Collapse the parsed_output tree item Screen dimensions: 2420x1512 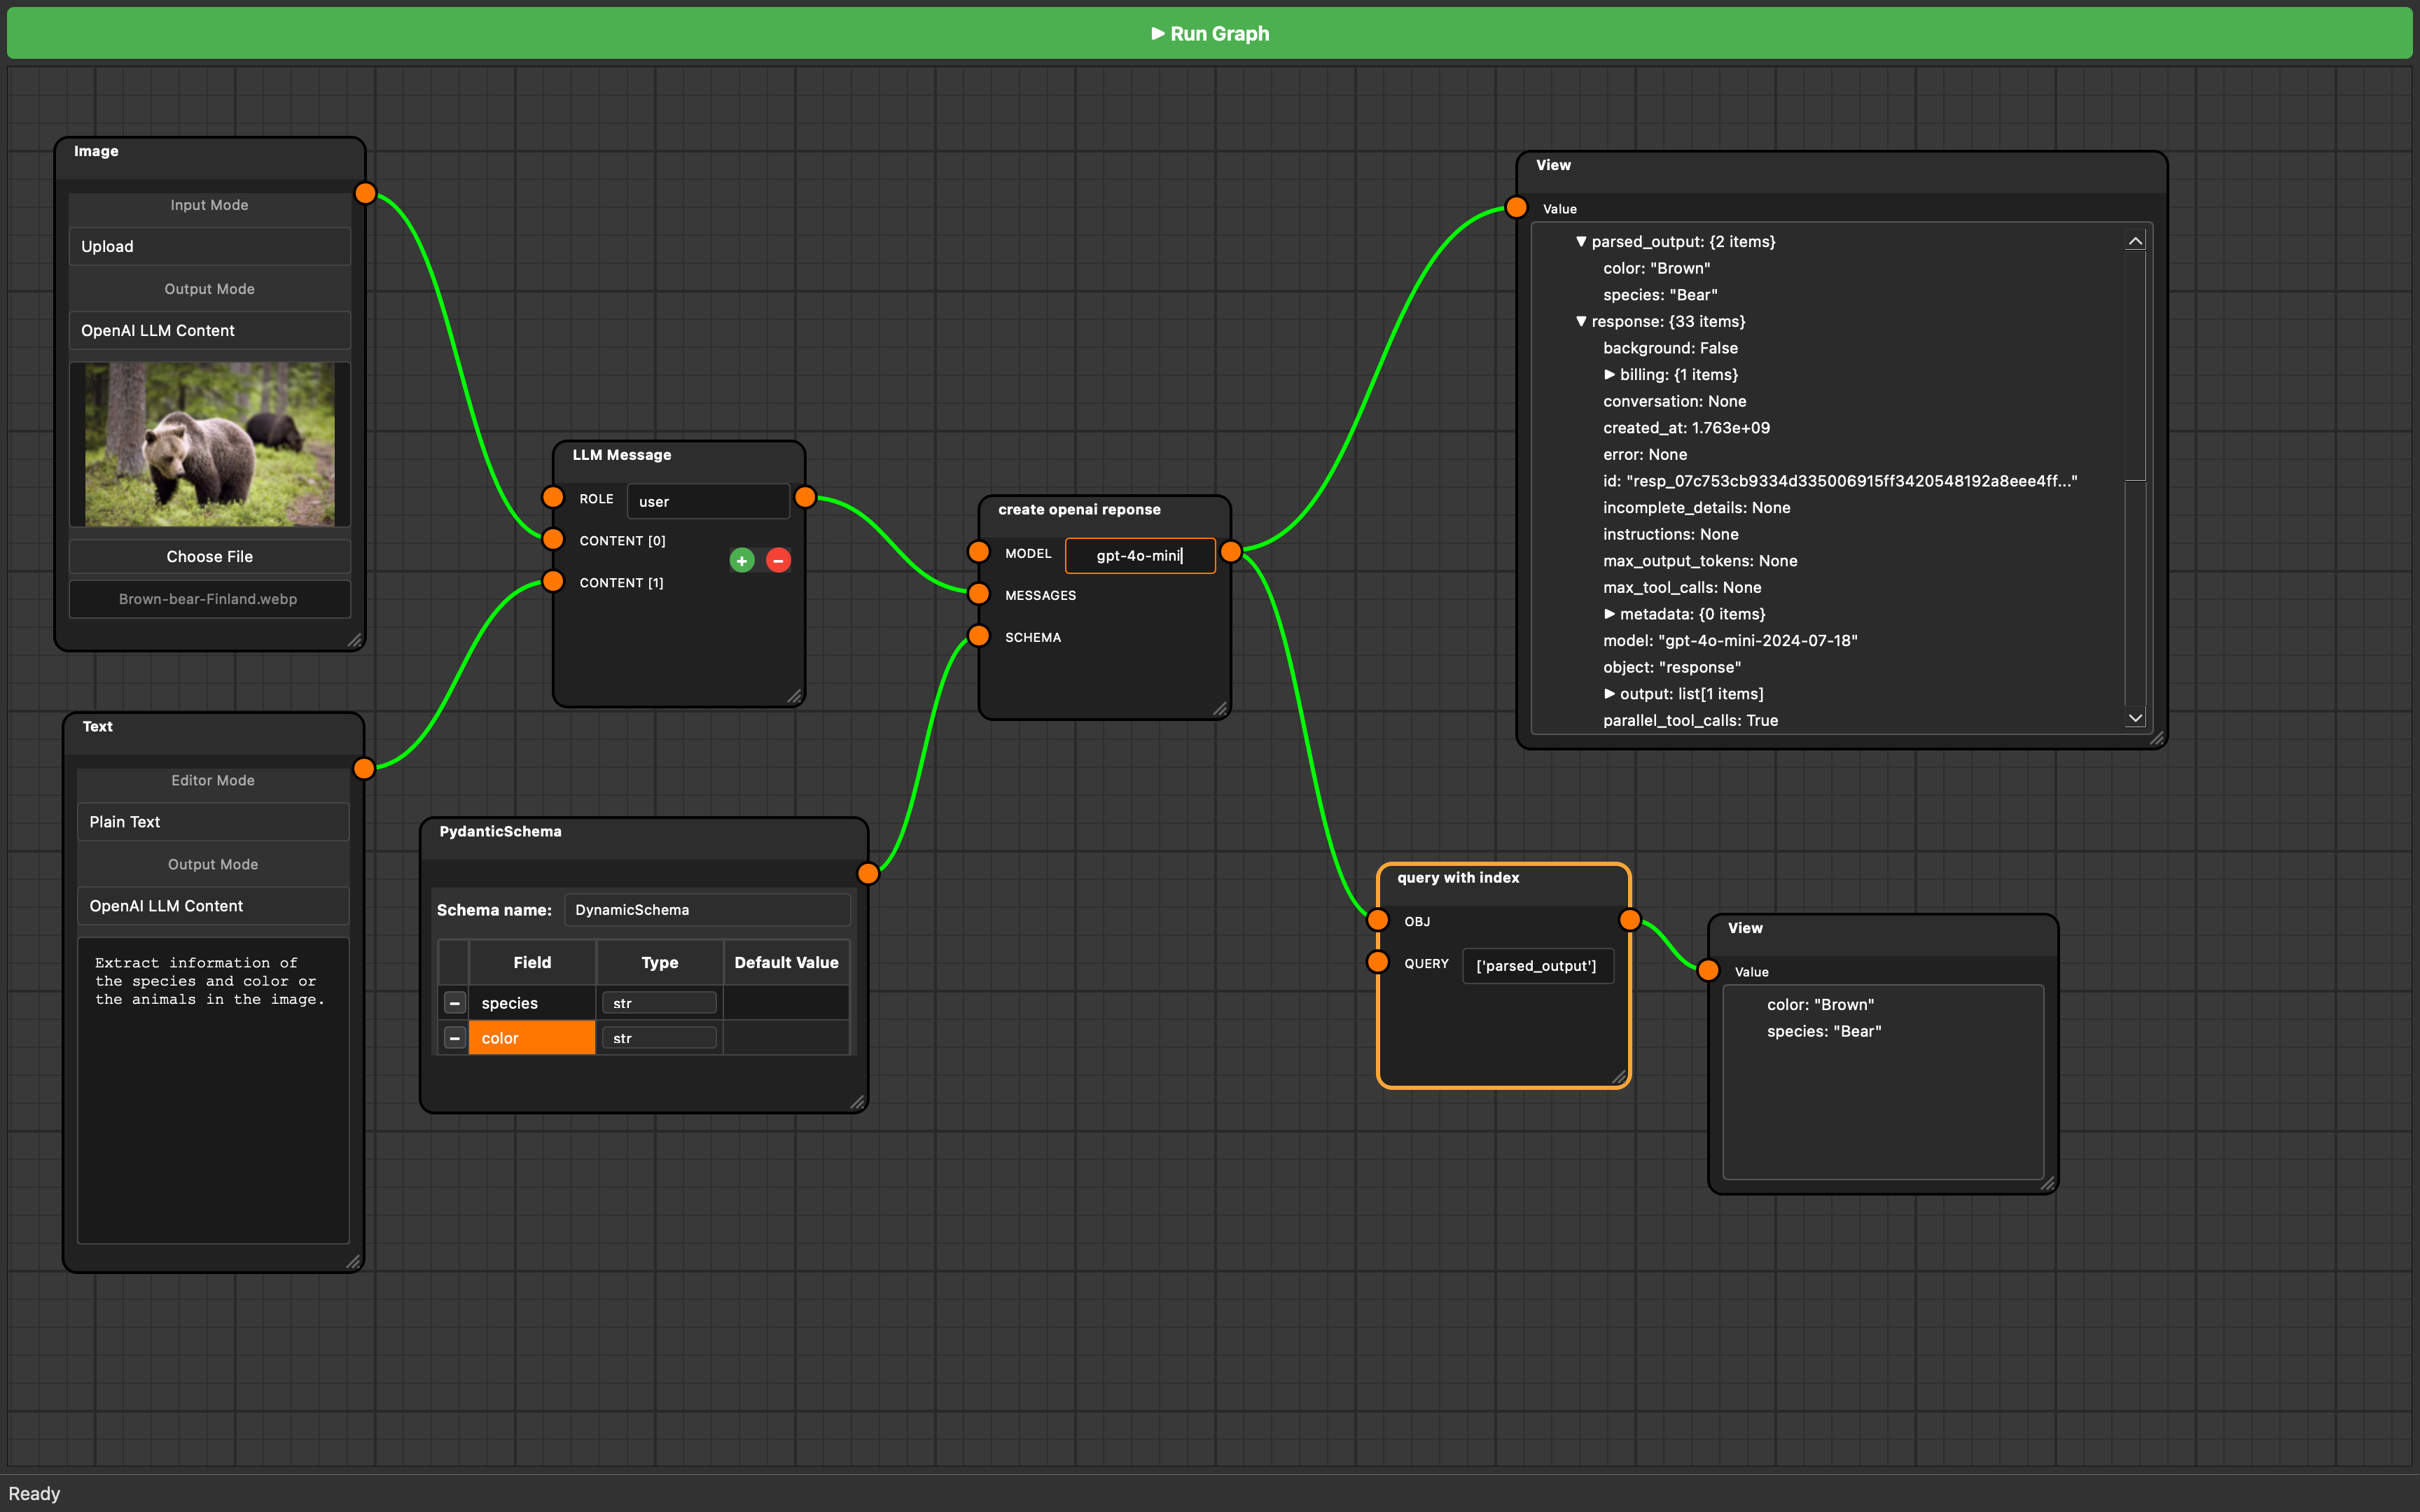click(1581, 242)
